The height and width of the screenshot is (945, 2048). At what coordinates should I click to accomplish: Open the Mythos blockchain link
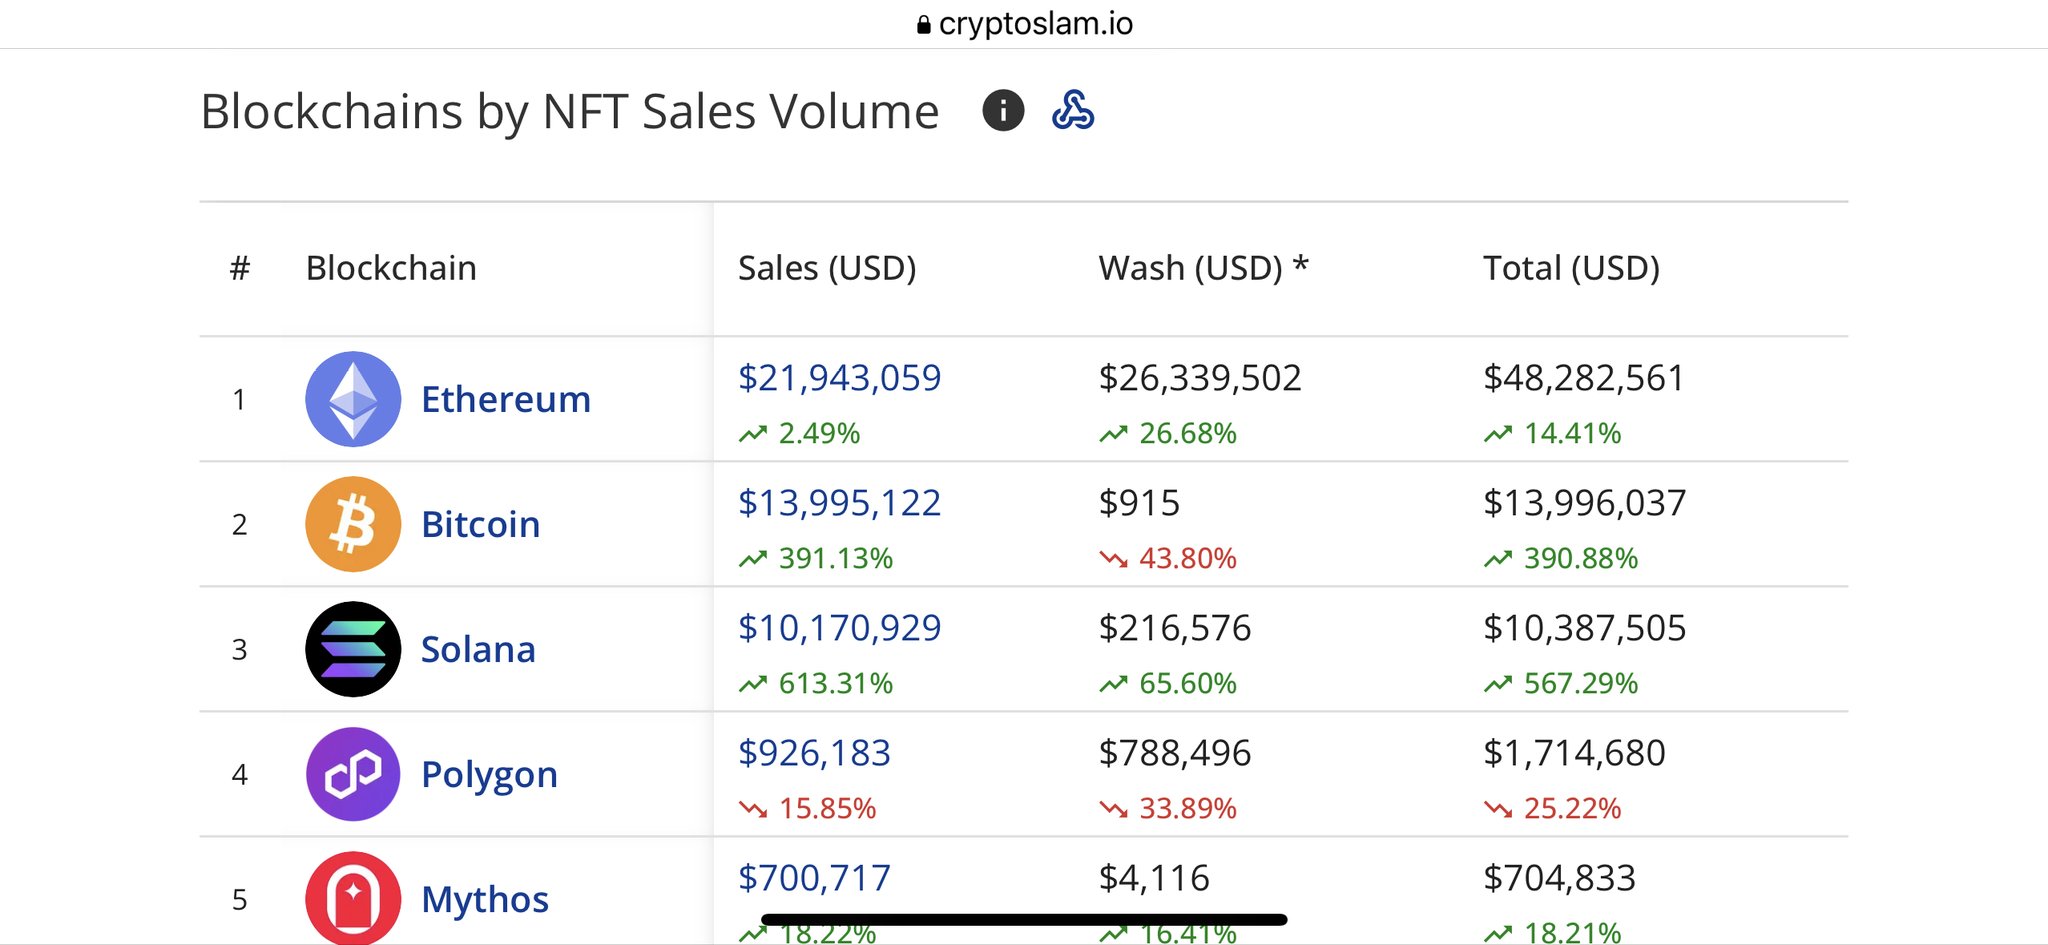[x=485, y=900]
